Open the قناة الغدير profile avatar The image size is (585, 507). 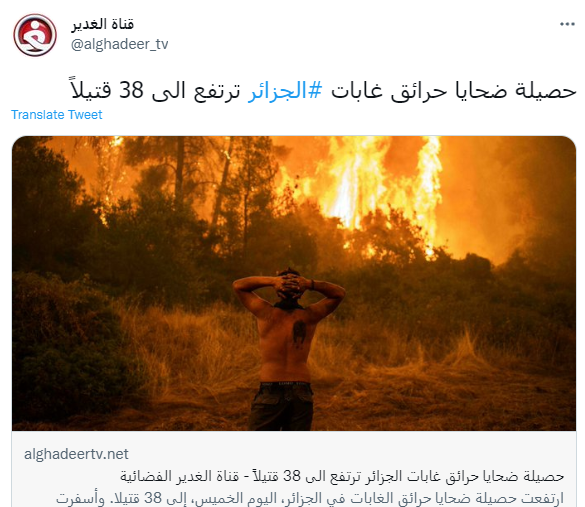(35, 35)
